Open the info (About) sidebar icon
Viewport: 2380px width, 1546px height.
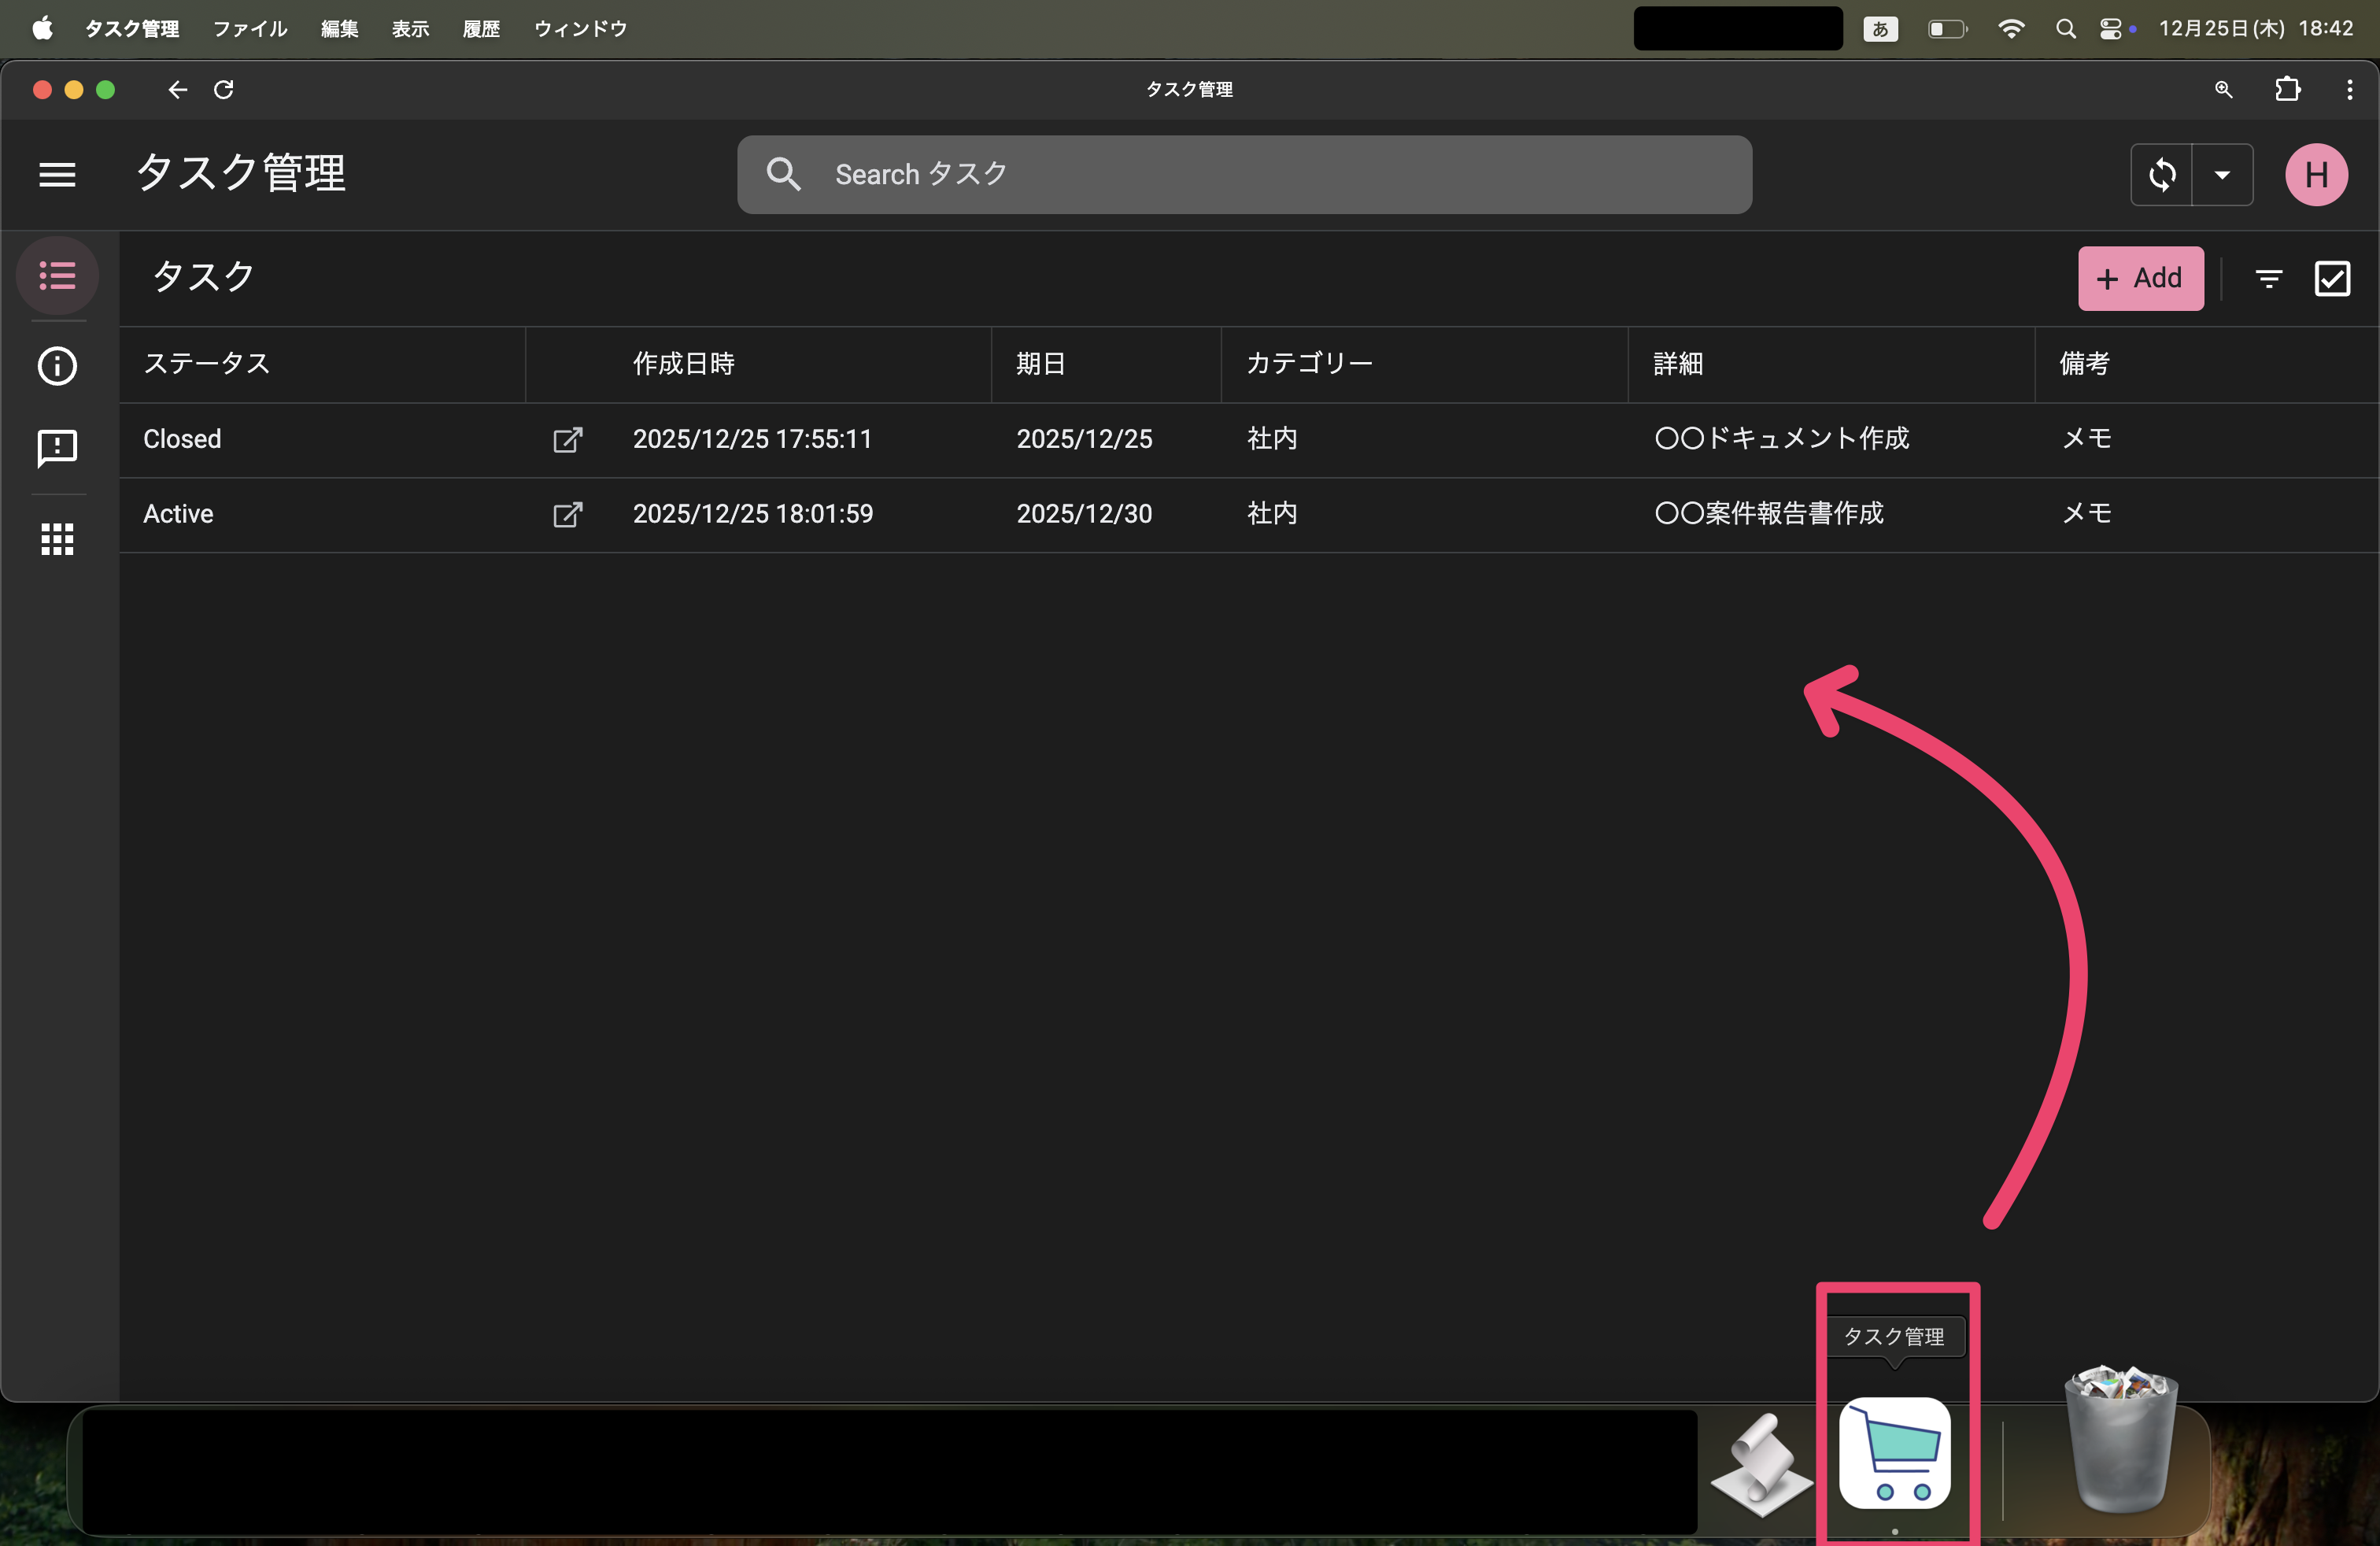click(x=57, y=366)
